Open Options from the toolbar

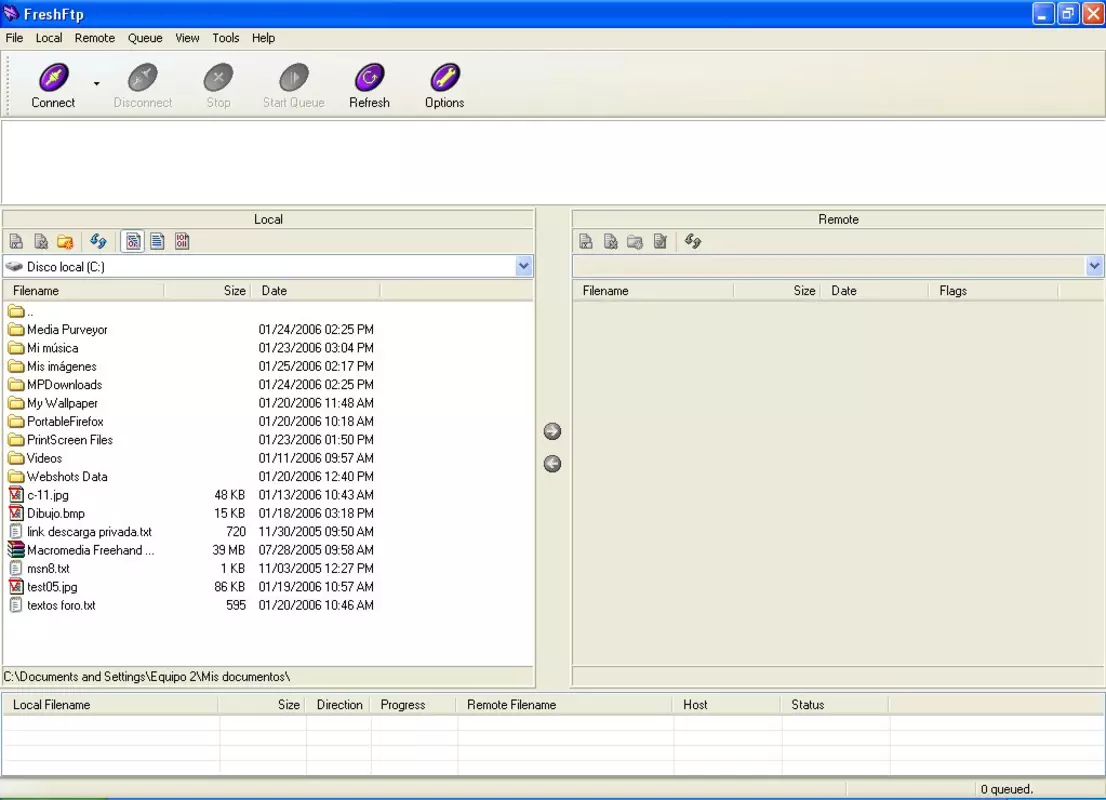(x=444, y=85)
